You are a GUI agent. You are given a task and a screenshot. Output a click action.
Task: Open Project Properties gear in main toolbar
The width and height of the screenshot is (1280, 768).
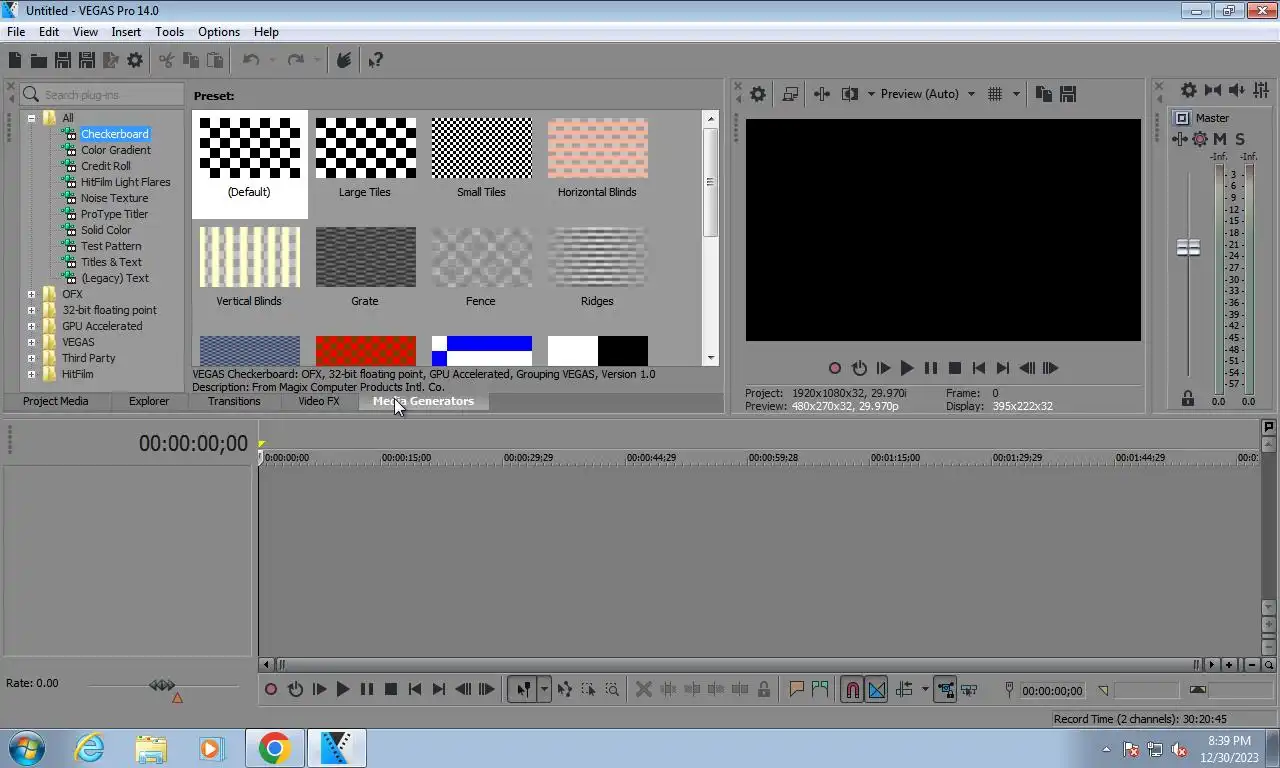tap(135, 61)
